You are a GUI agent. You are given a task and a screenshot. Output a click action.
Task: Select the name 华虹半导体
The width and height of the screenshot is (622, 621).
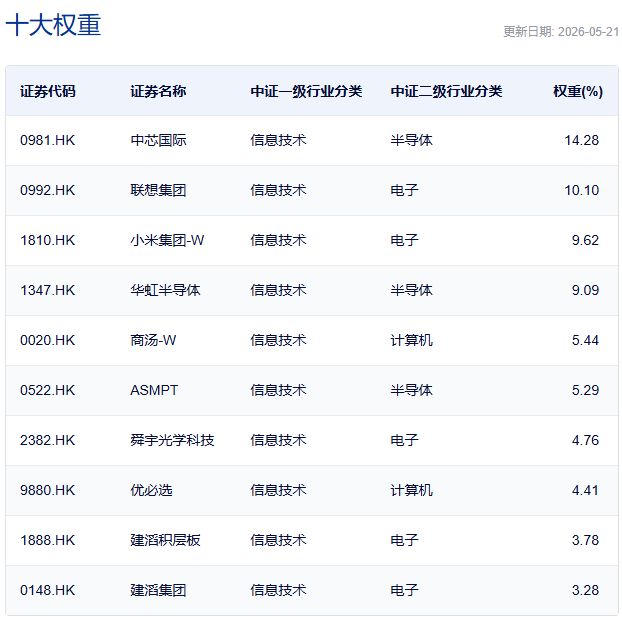pos(165,290)
